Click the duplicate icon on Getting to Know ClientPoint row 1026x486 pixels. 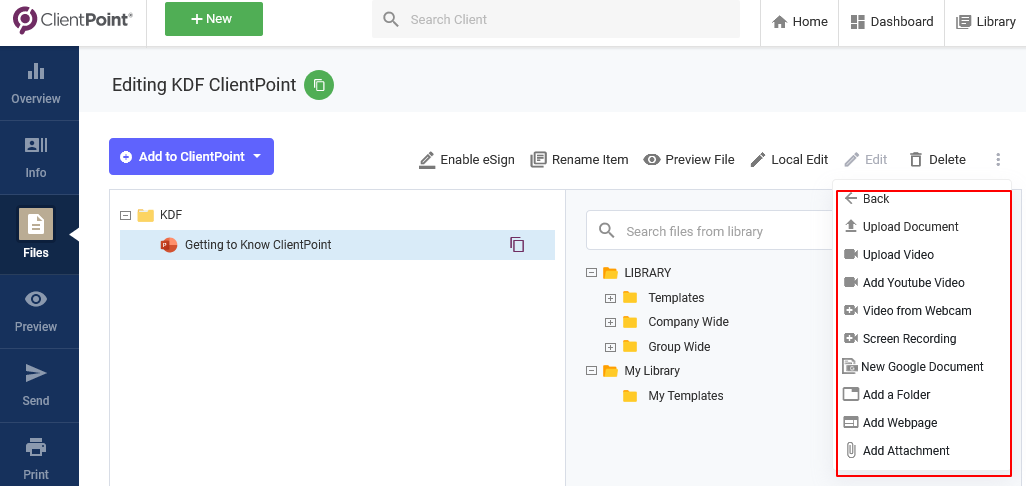coord(517,245)
